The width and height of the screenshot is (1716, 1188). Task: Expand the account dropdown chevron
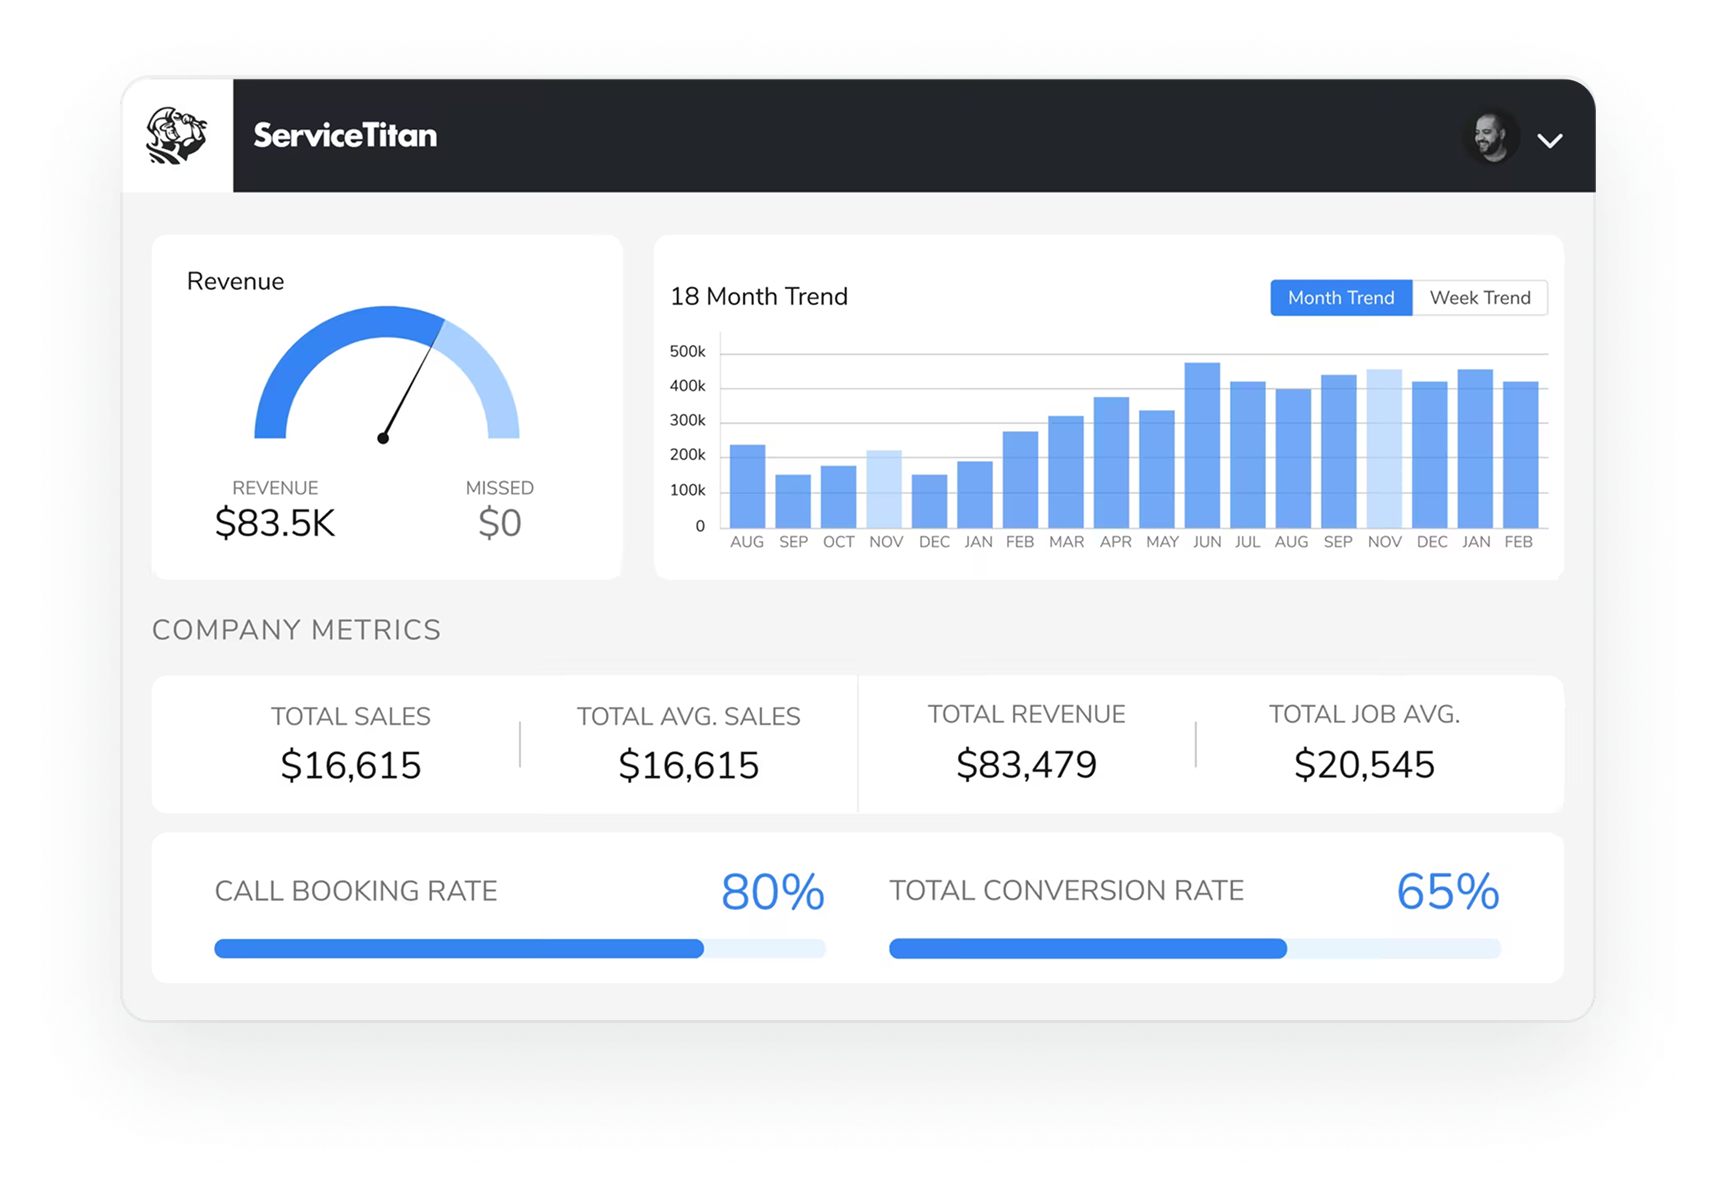pos(1550,141)
